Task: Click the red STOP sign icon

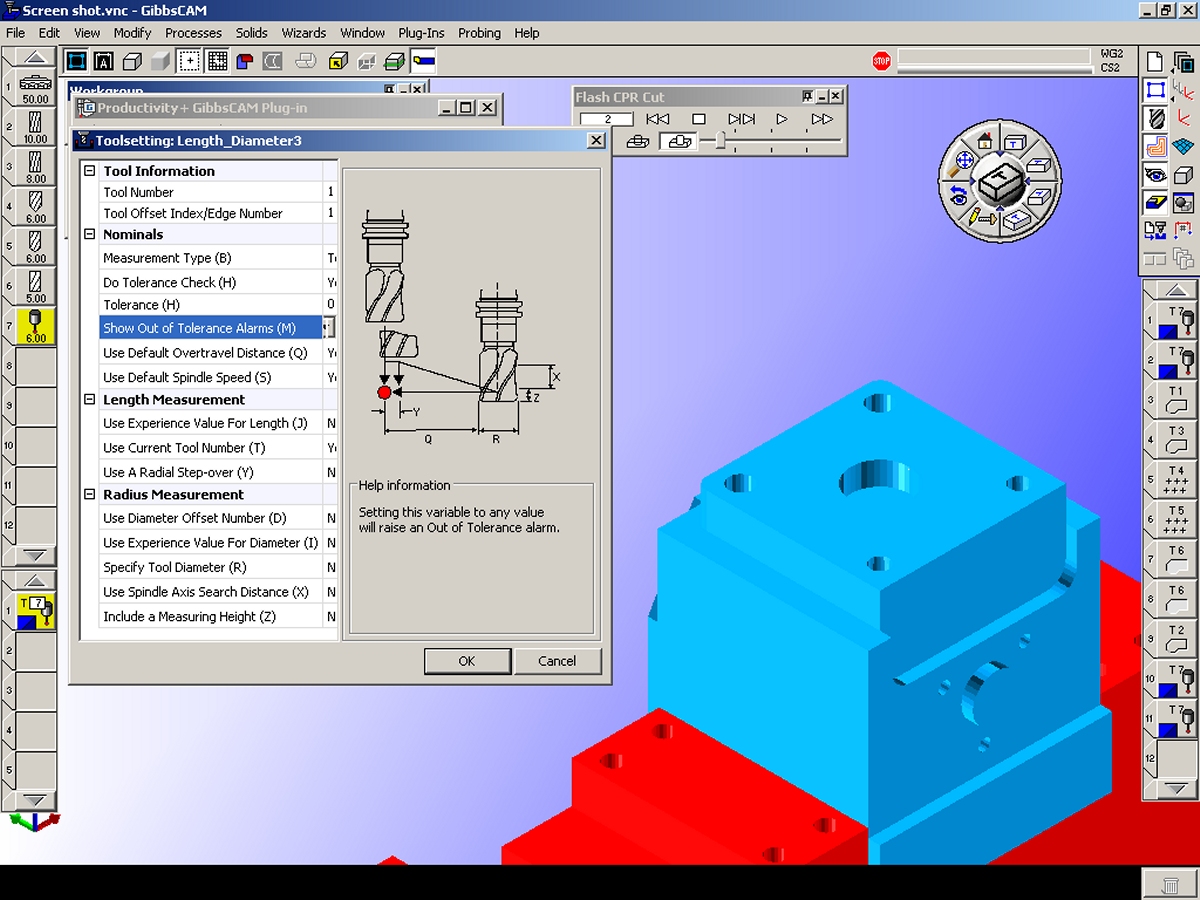Action: (x=881, y=62)
